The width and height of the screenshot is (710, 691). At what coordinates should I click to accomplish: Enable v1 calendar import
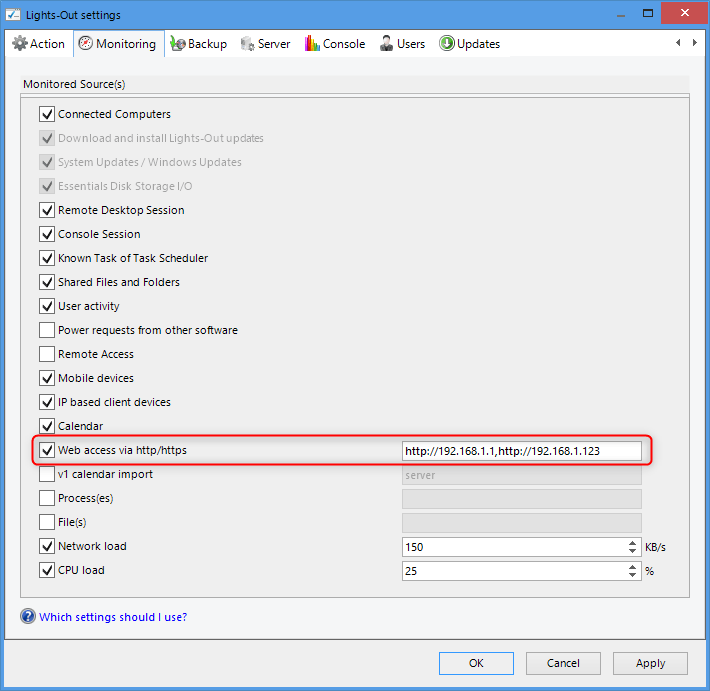47,474
